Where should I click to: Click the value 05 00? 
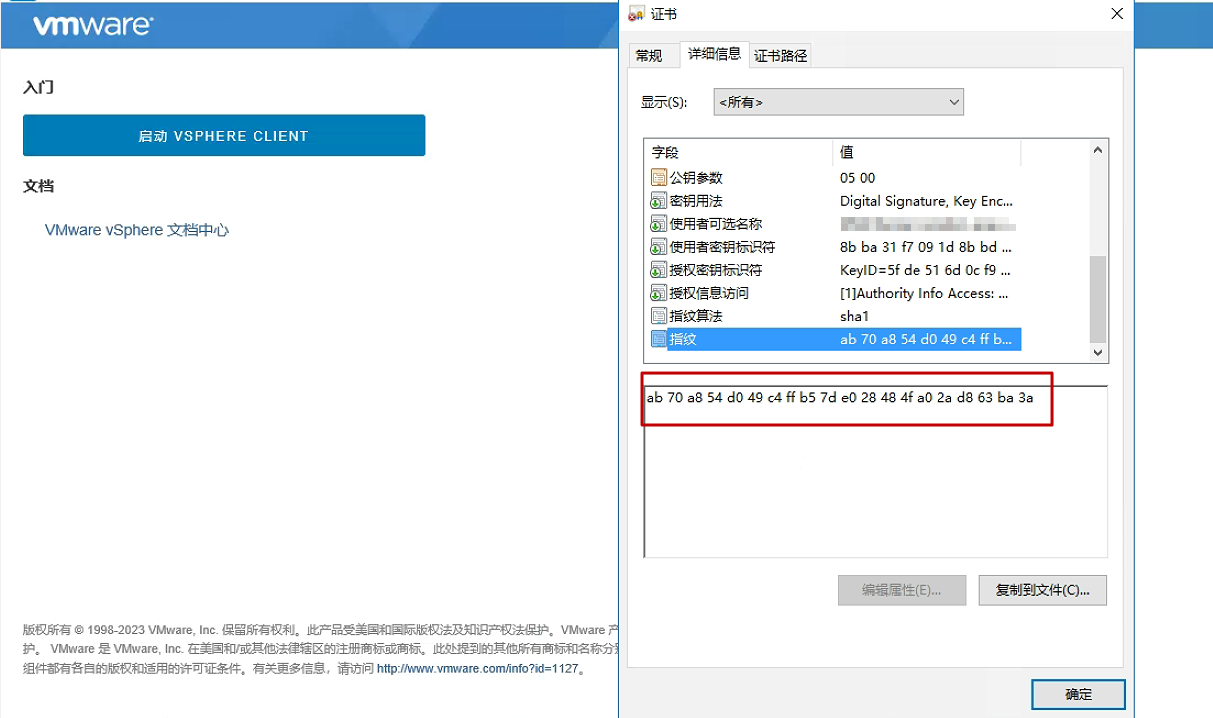[x=858, y=178]
